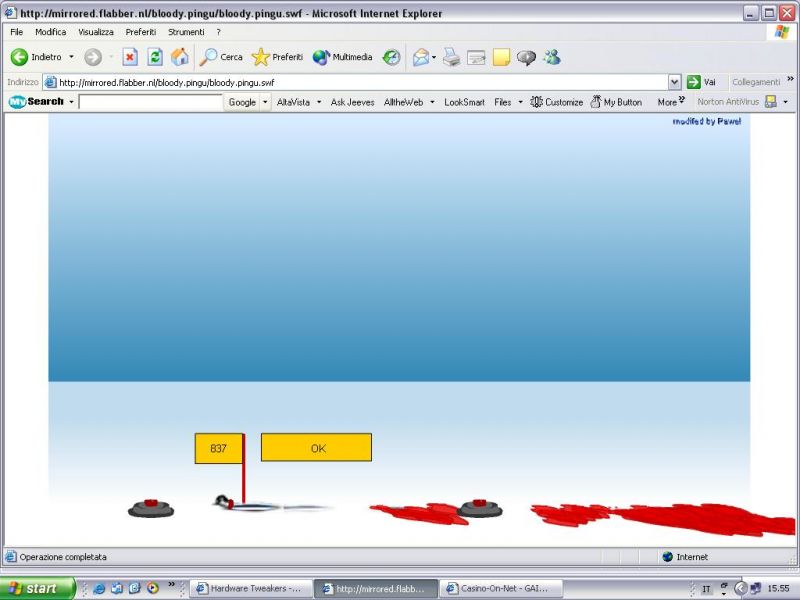Expand the address bar dropdown arrow

click(674, 82)
